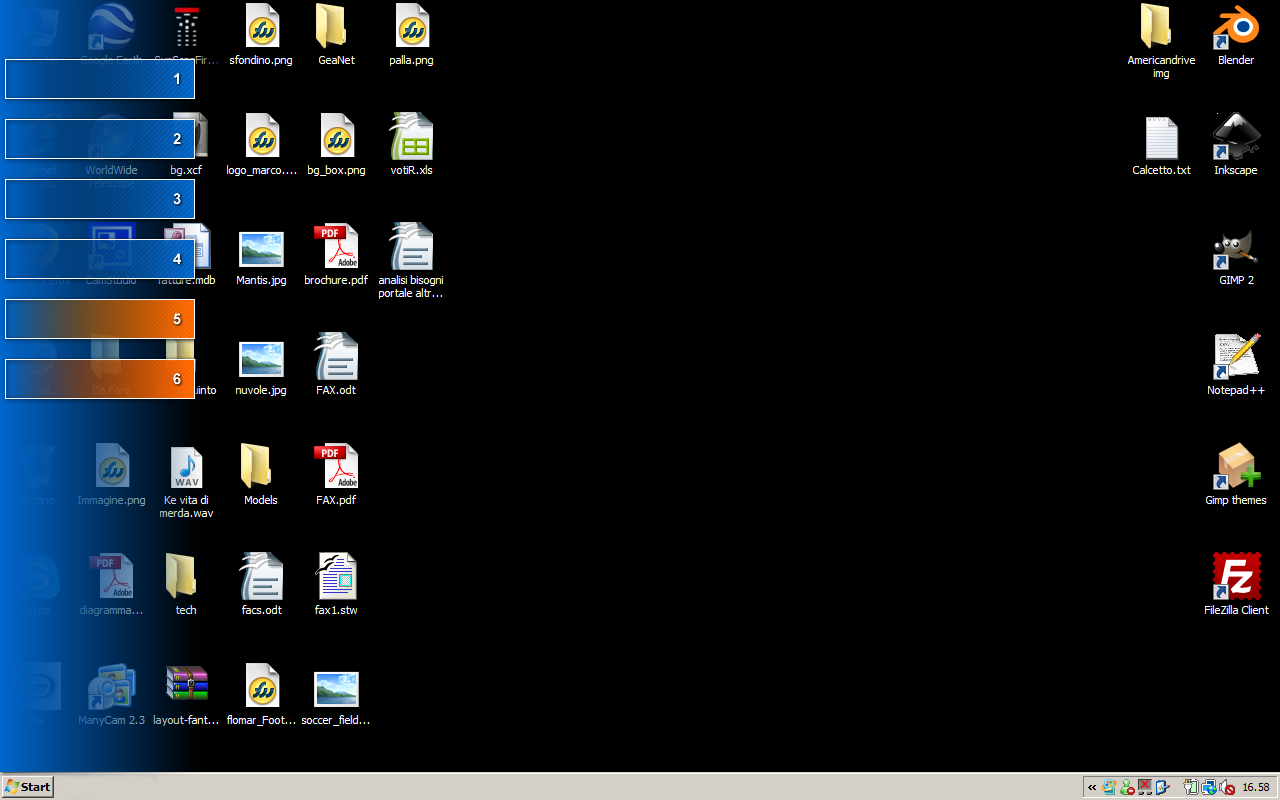Launch Inkscape from the desktop

1236,145
